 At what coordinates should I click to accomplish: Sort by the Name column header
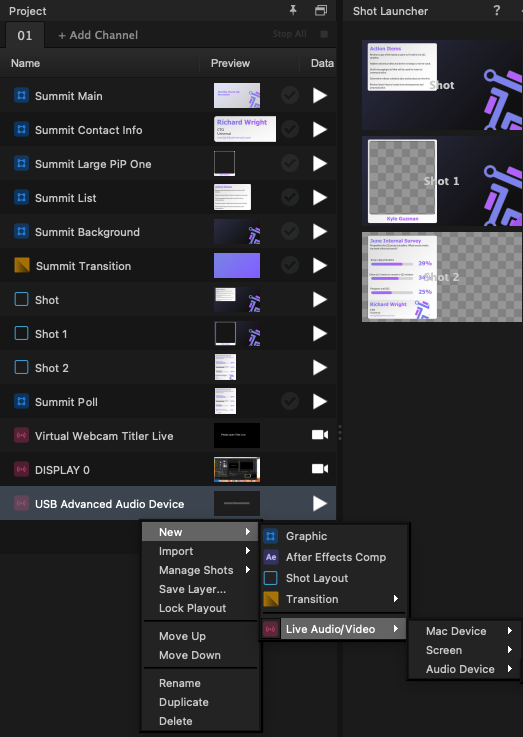[x=25, y=63]
